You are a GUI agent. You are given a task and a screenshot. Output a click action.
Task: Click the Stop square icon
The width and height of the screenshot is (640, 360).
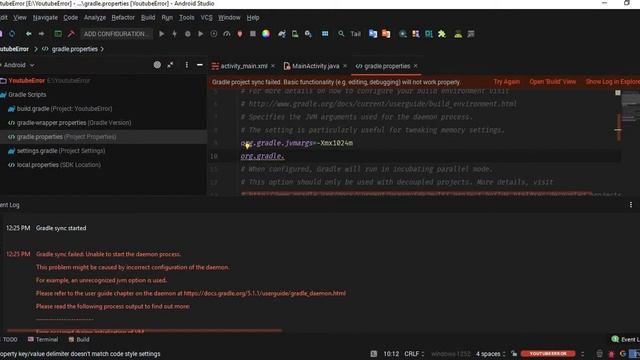pyautogui.click(x=253, y=34)
